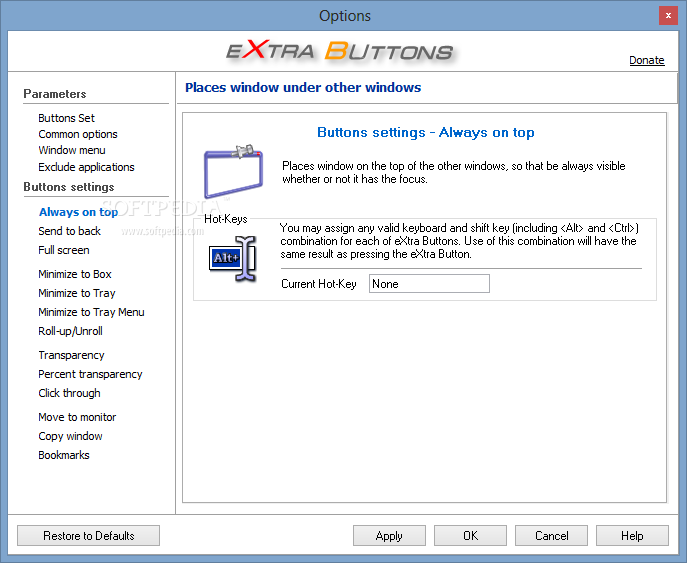Select Roll-up/Unroll settings

pyautogui.click(x=71, y=331)
